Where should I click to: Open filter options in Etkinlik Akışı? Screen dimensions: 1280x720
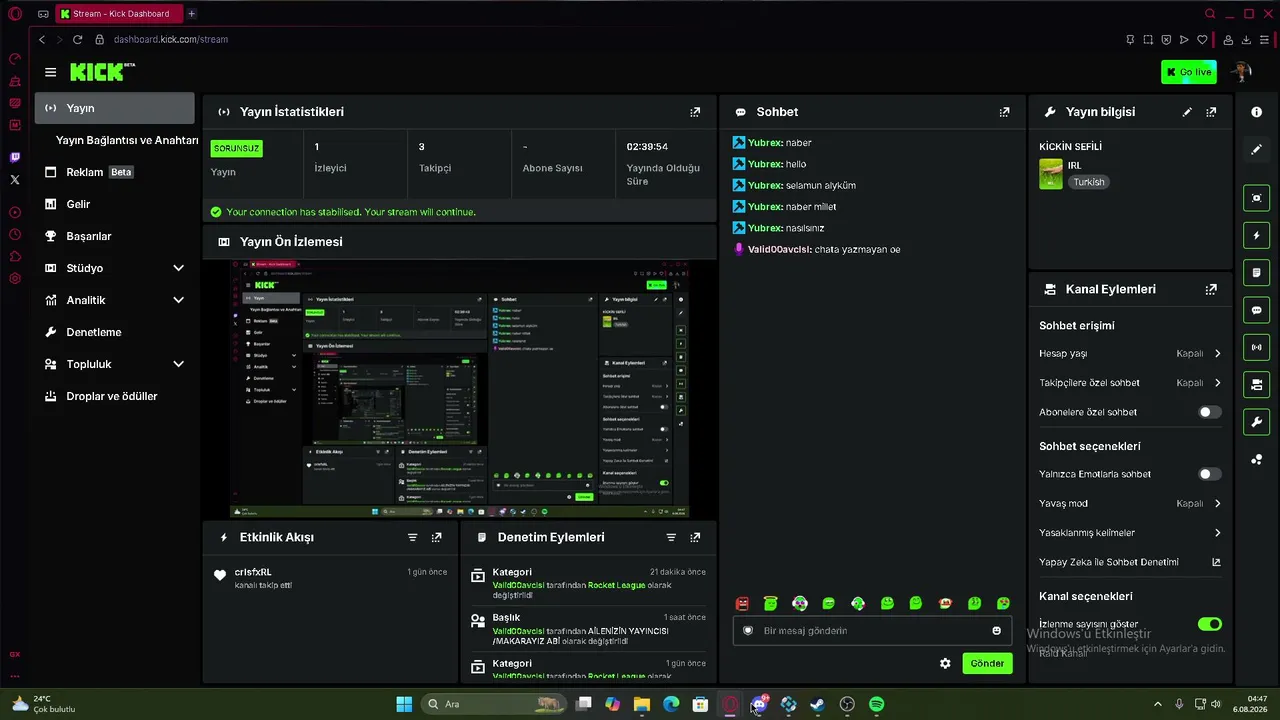tap(412, 537)
